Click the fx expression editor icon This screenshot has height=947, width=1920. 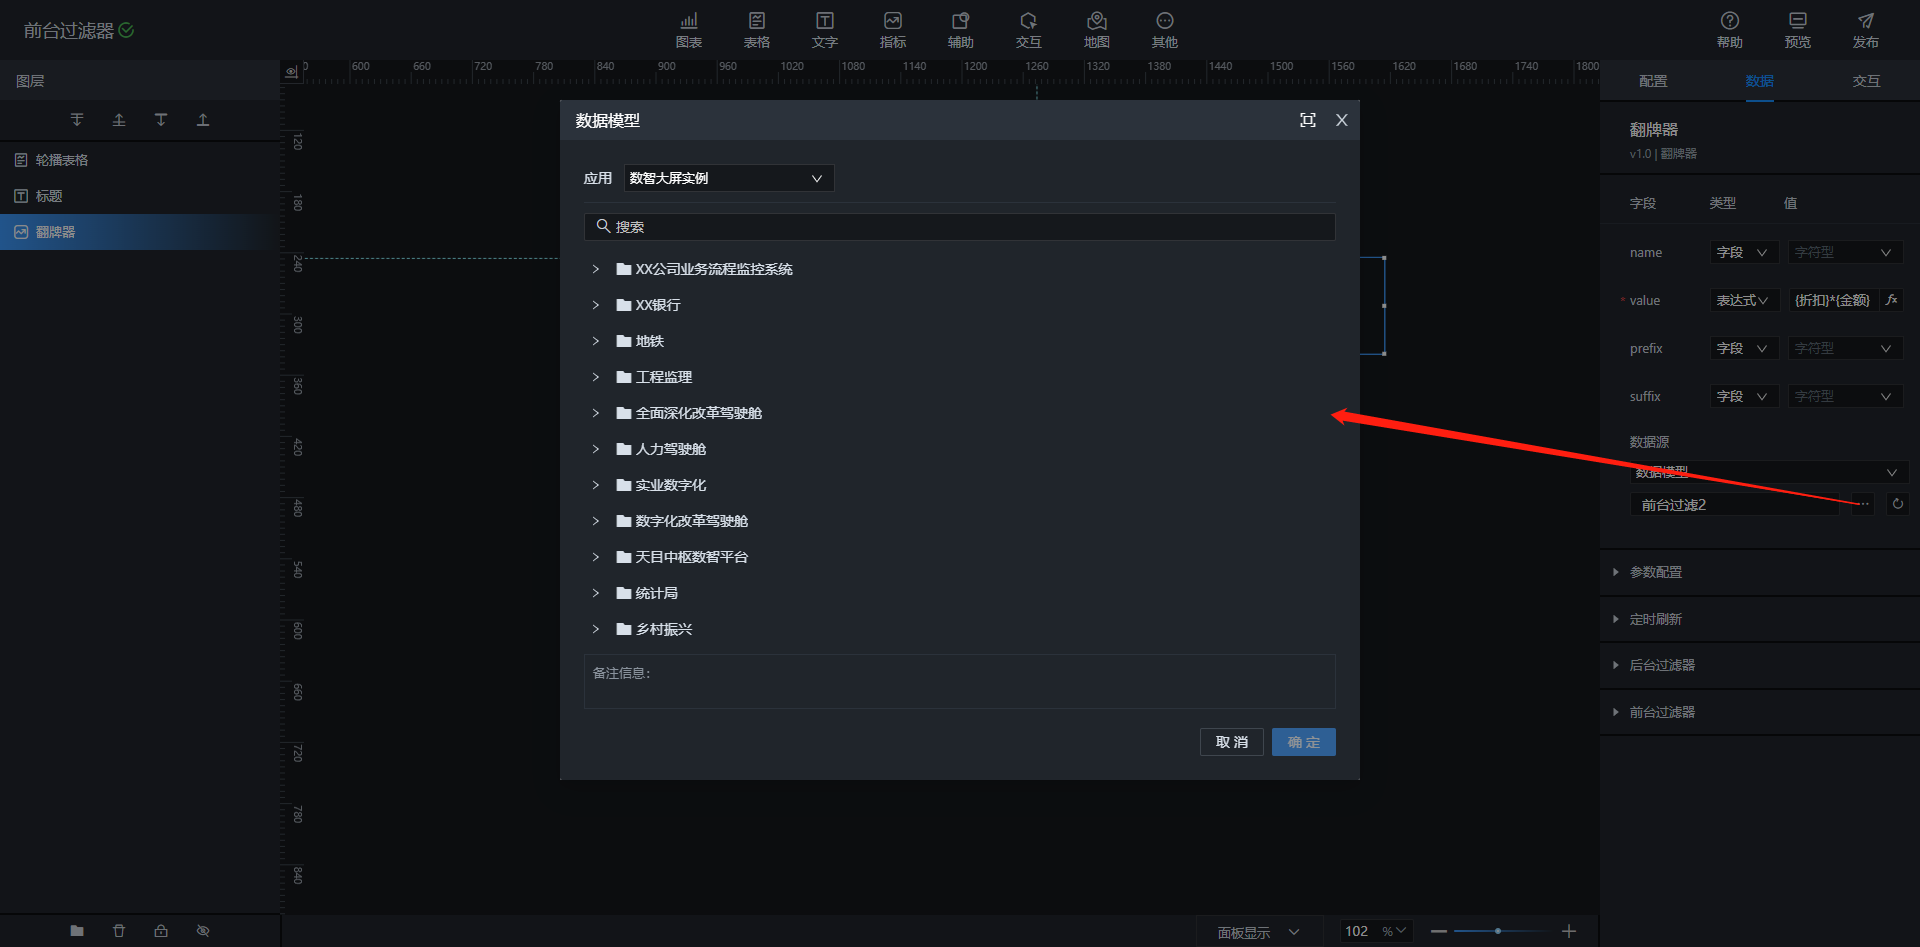1891,300
